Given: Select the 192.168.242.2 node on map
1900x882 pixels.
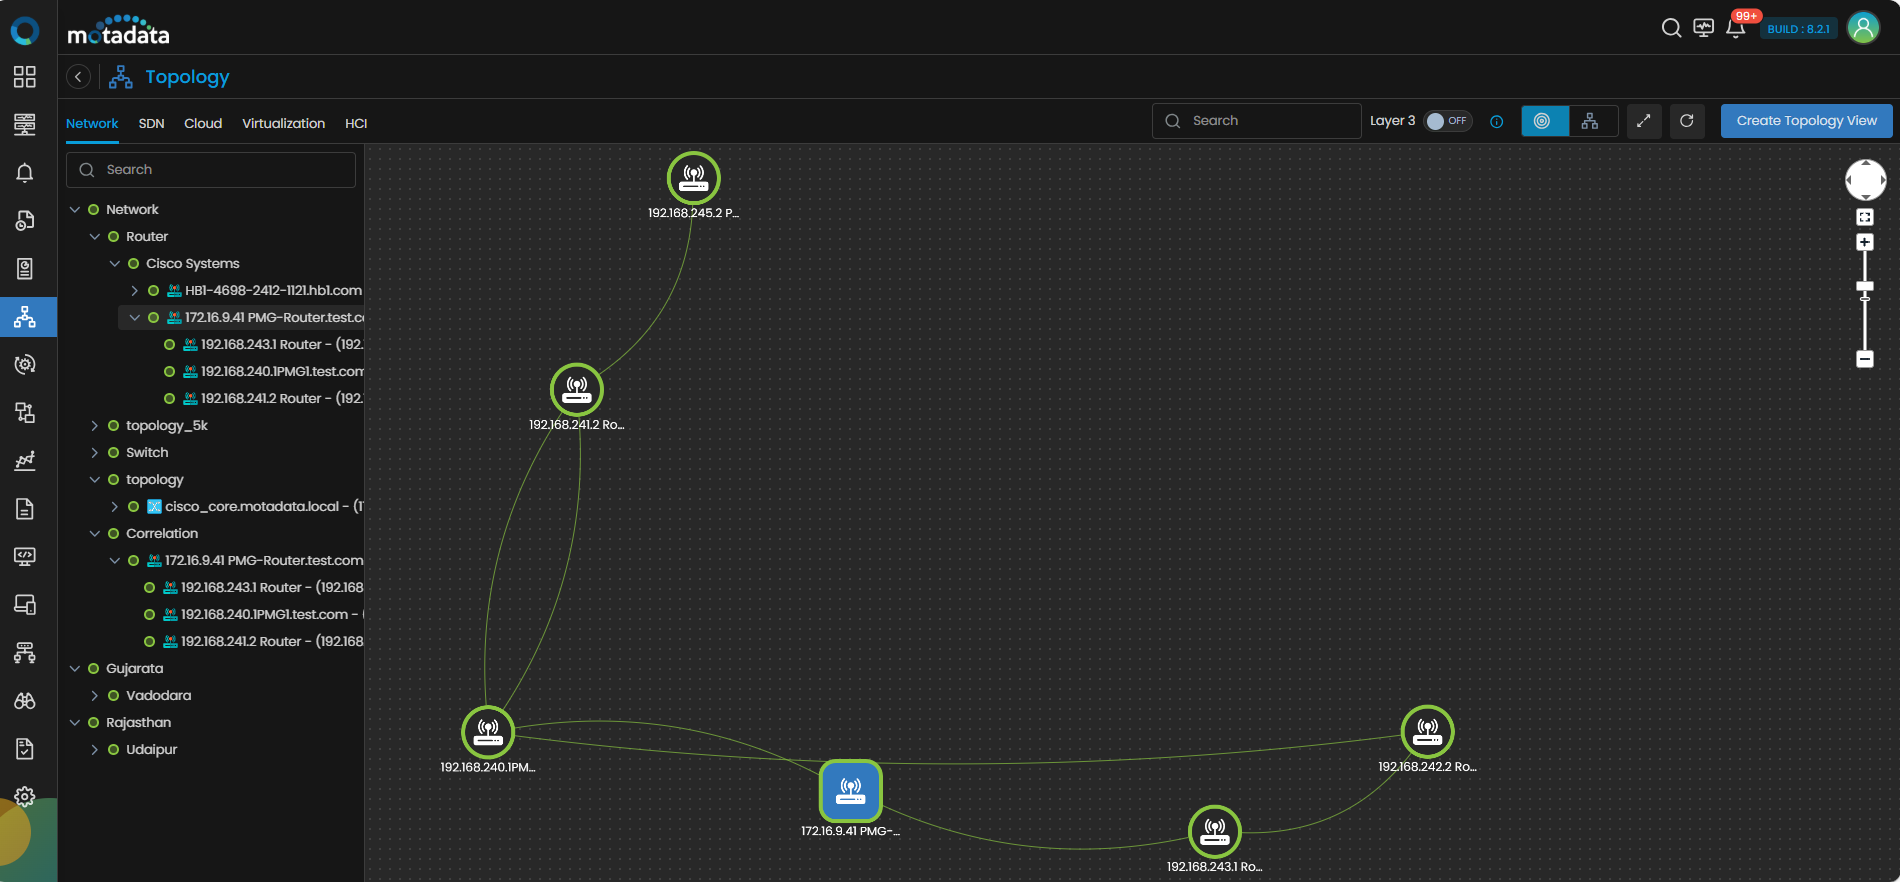Looking at the screenshot, I should point(1428,732).
